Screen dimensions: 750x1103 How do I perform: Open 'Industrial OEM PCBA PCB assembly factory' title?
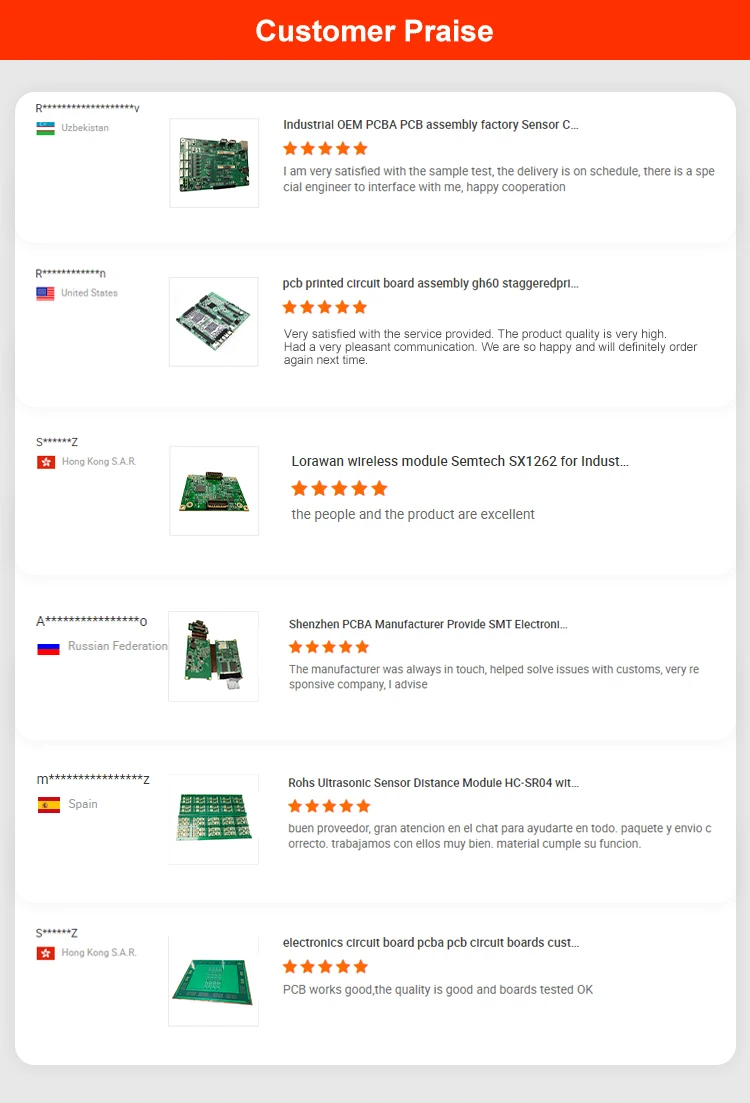click(x=431, y=125)
